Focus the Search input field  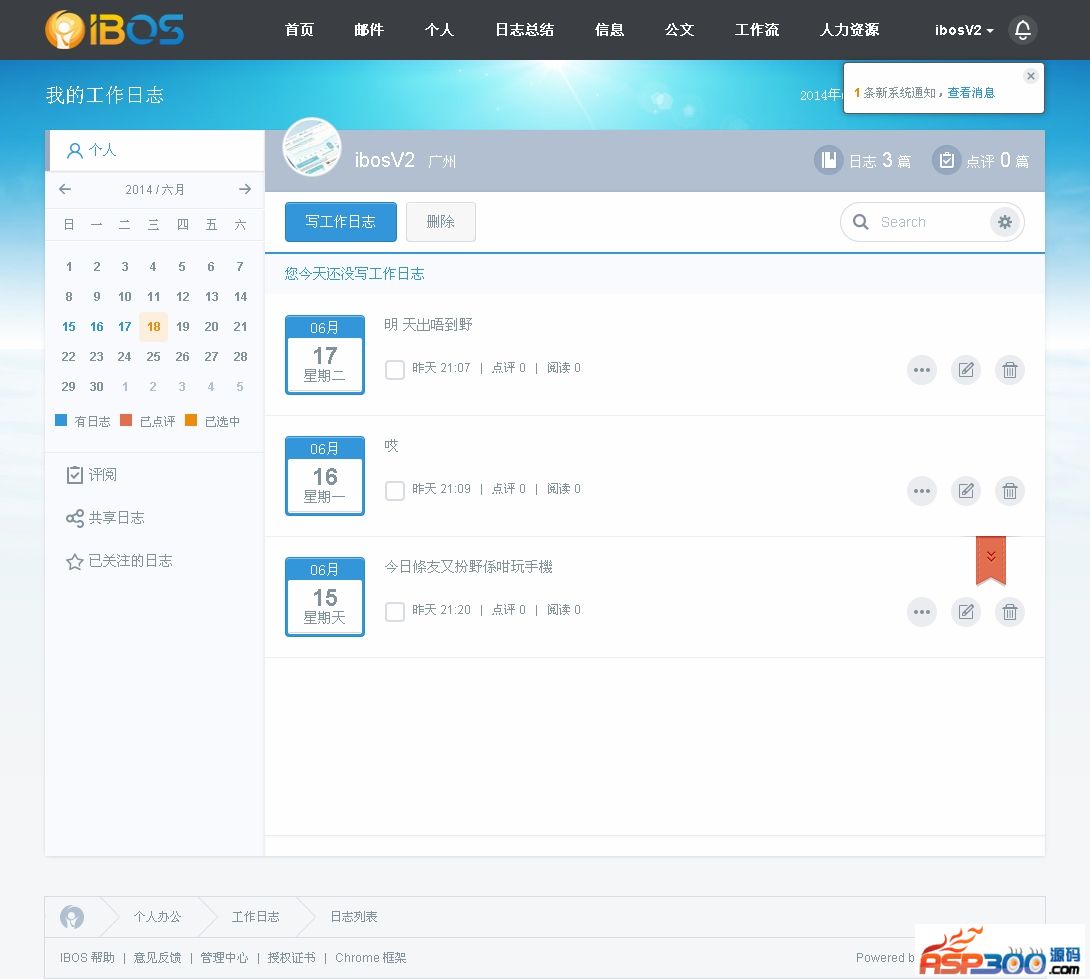point(932,222)
